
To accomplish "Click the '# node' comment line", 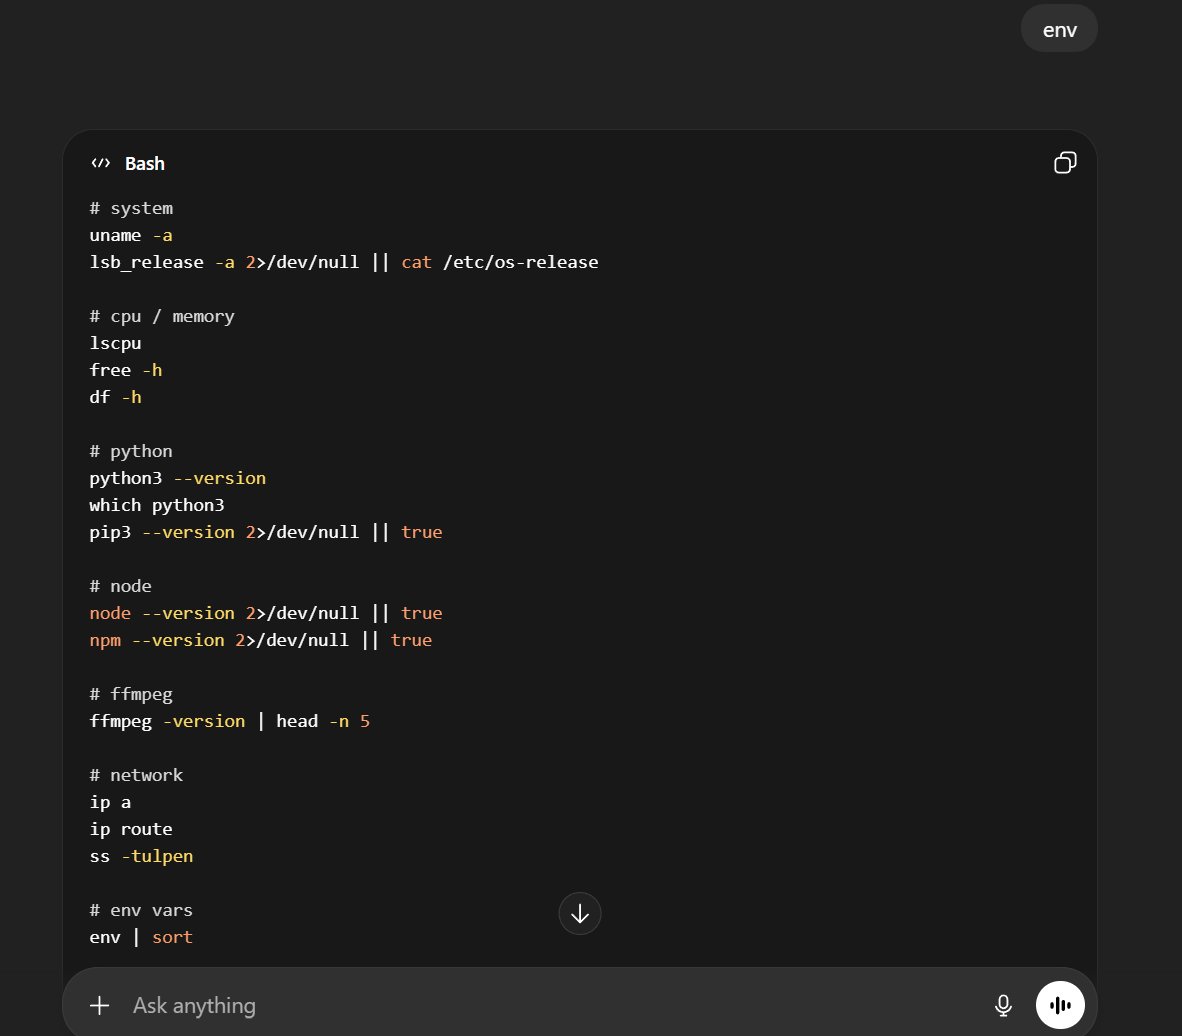I will [121, 586].
